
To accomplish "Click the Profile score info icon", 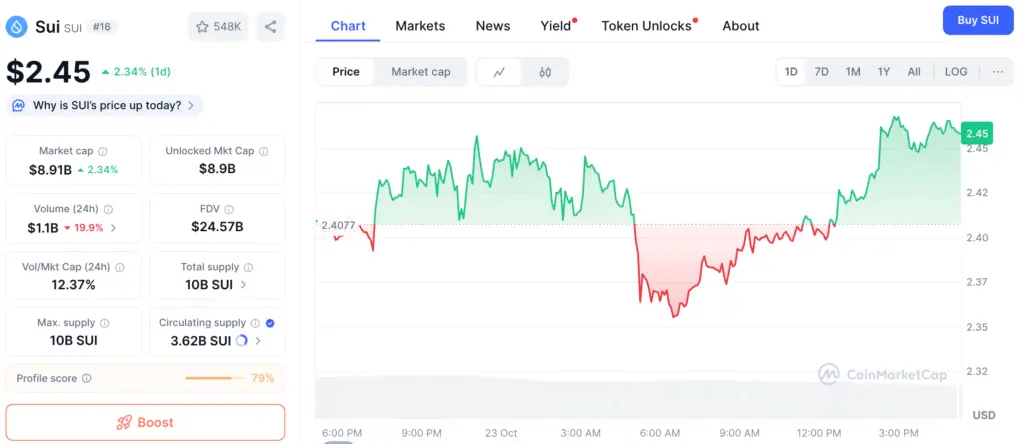I will point(87,379).
